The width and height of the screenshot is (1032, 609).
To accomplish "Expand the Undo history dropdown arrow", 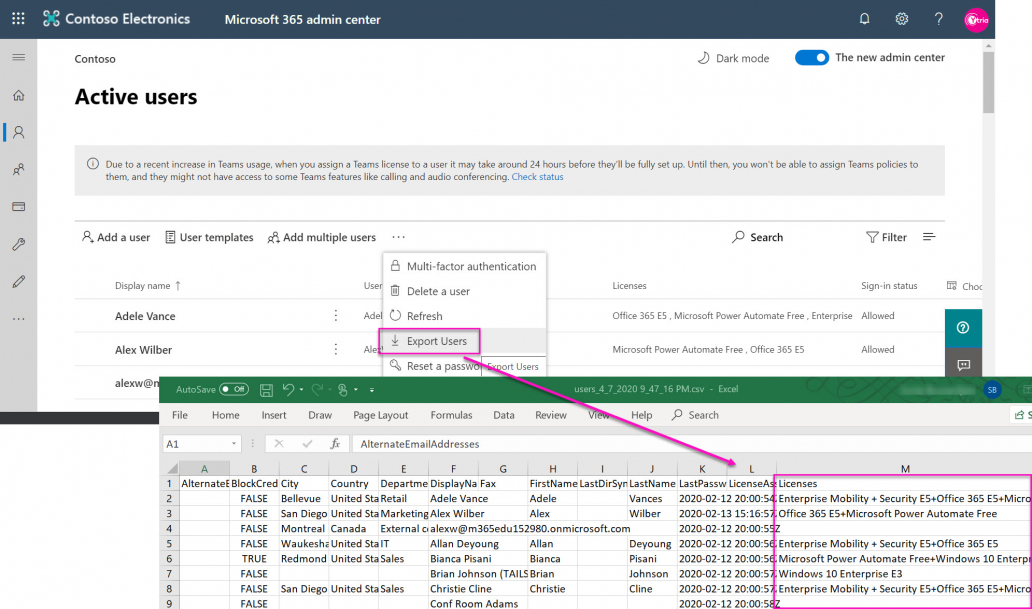I will tap(301, 390).
